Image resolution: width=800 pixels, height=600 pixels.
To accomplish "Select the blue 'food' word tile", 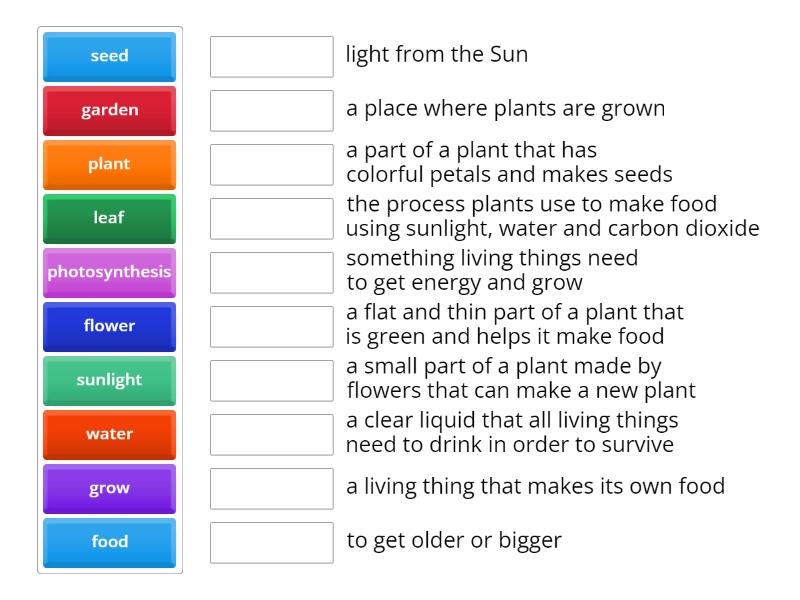I will pos(109,542).
